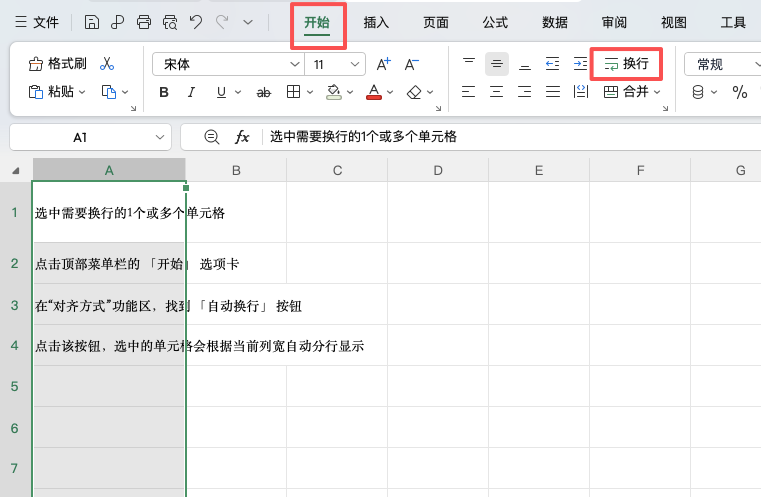This screenshot has width=761, height=497.
Task: Expand the 合并 merge options arrow
Action: (657, 92)
